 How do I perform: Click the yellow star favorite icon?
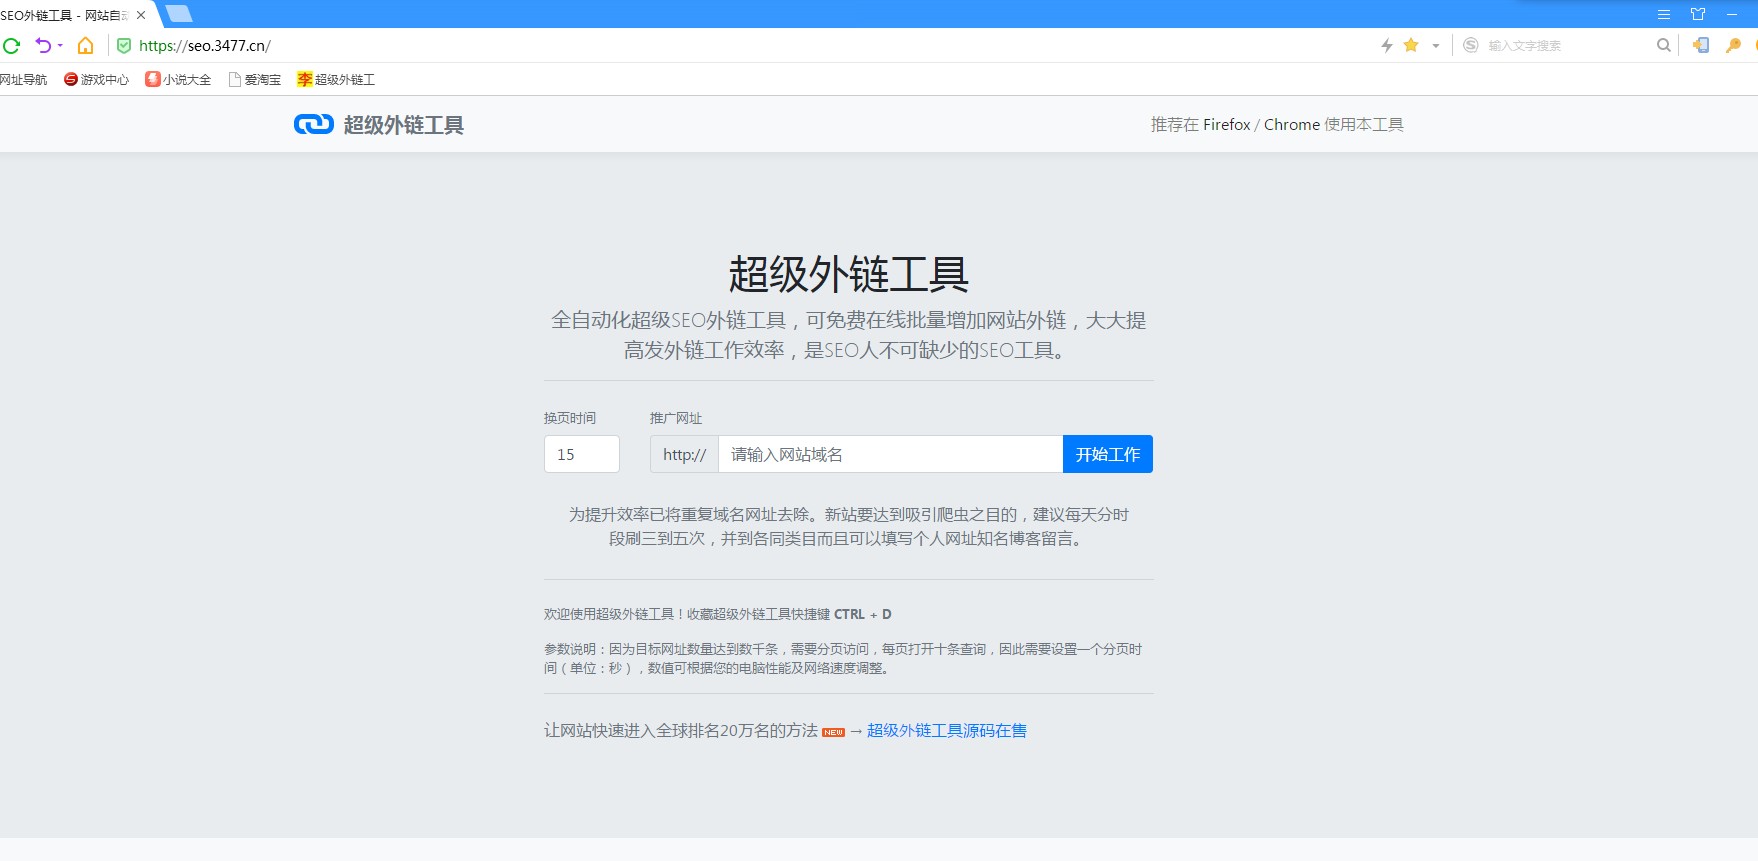click(x=1411, y=45)
